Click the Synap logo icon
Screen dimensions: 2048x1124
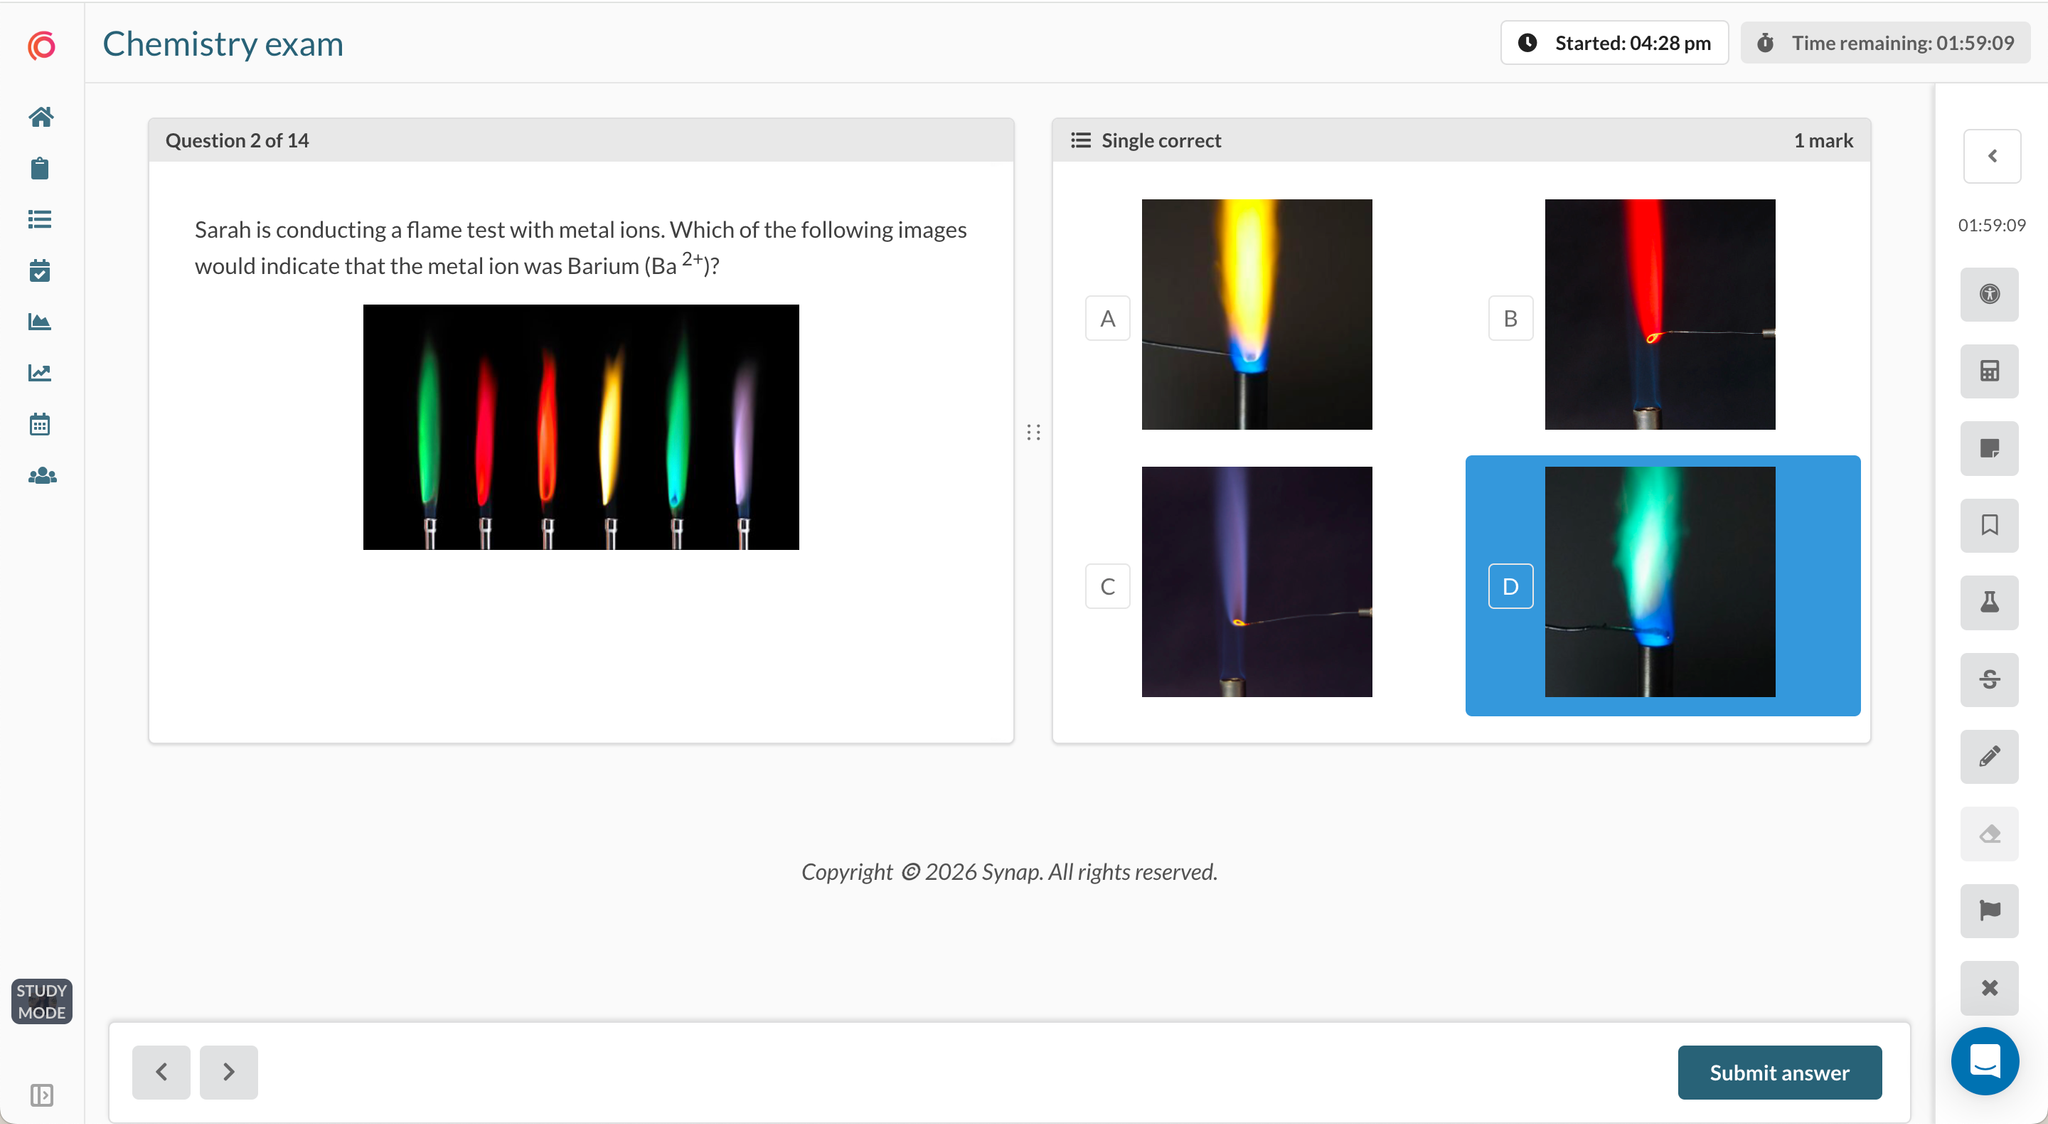tap(41, 46)
